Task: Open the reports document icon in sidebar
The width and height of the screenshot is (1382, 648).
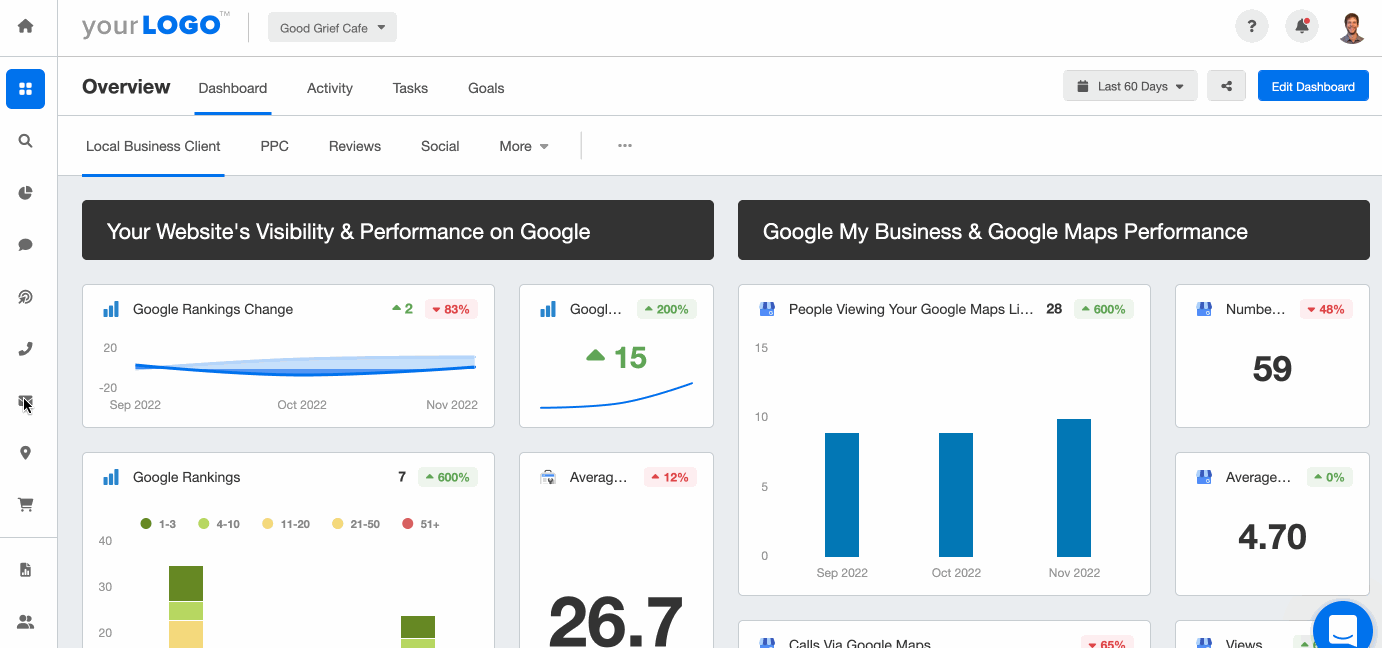Action: [x=26, y=570]
